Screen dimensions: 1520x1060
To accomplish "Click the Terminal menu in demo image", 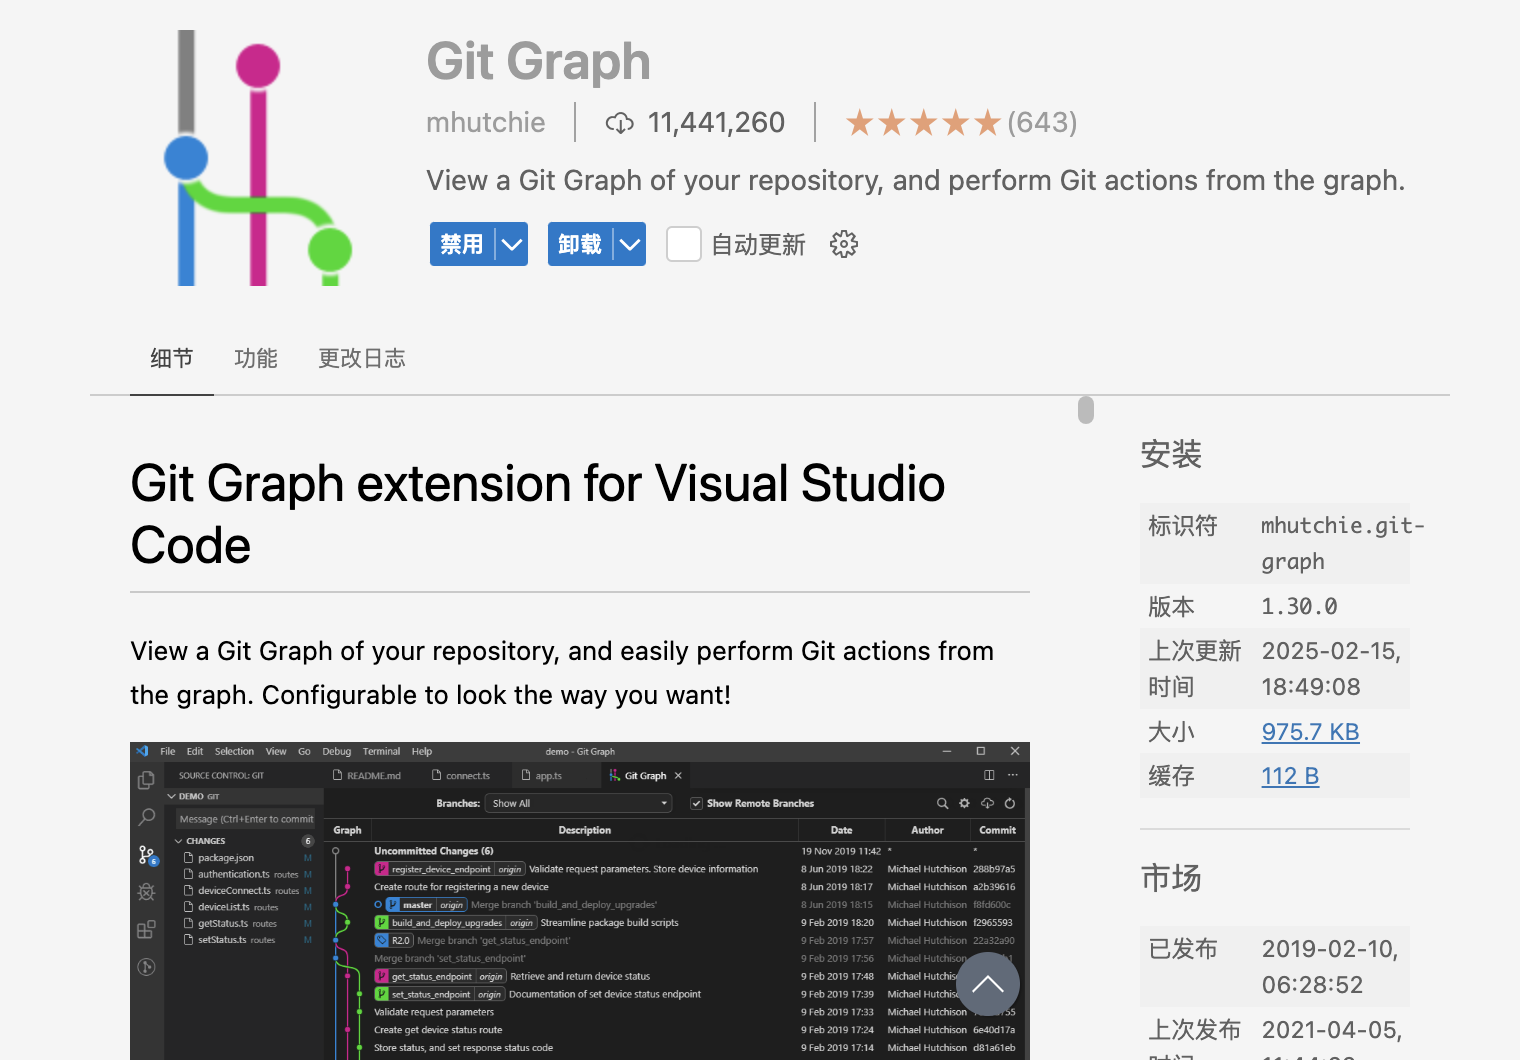I will pyautogui.click(x=381, y=751).
